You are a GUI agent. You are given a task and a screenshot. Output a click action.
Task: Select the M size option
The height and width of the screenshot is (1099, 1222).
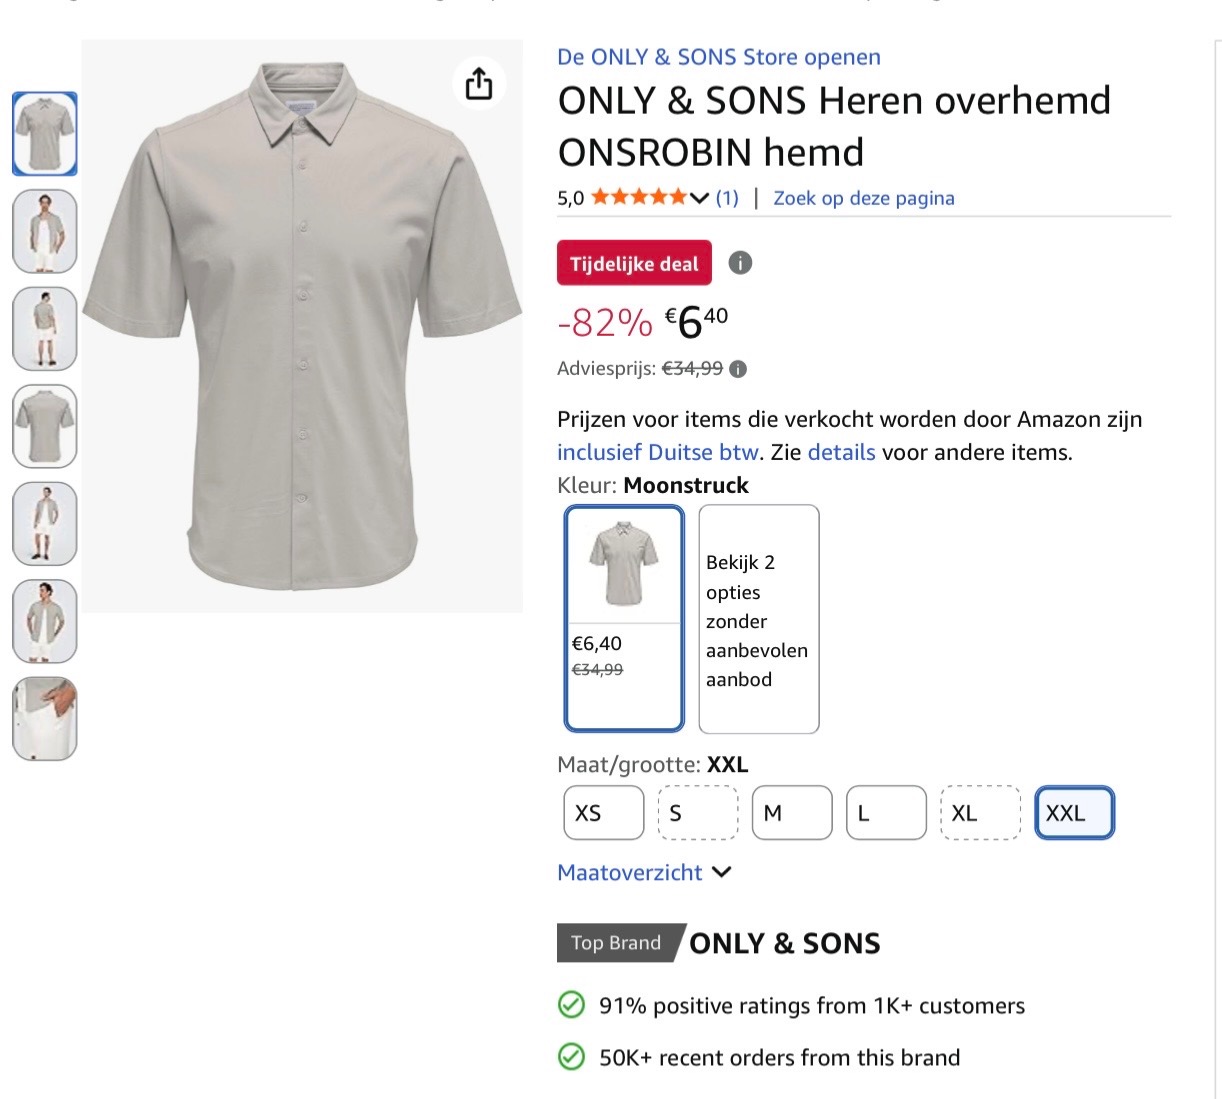tap(791, 813)
